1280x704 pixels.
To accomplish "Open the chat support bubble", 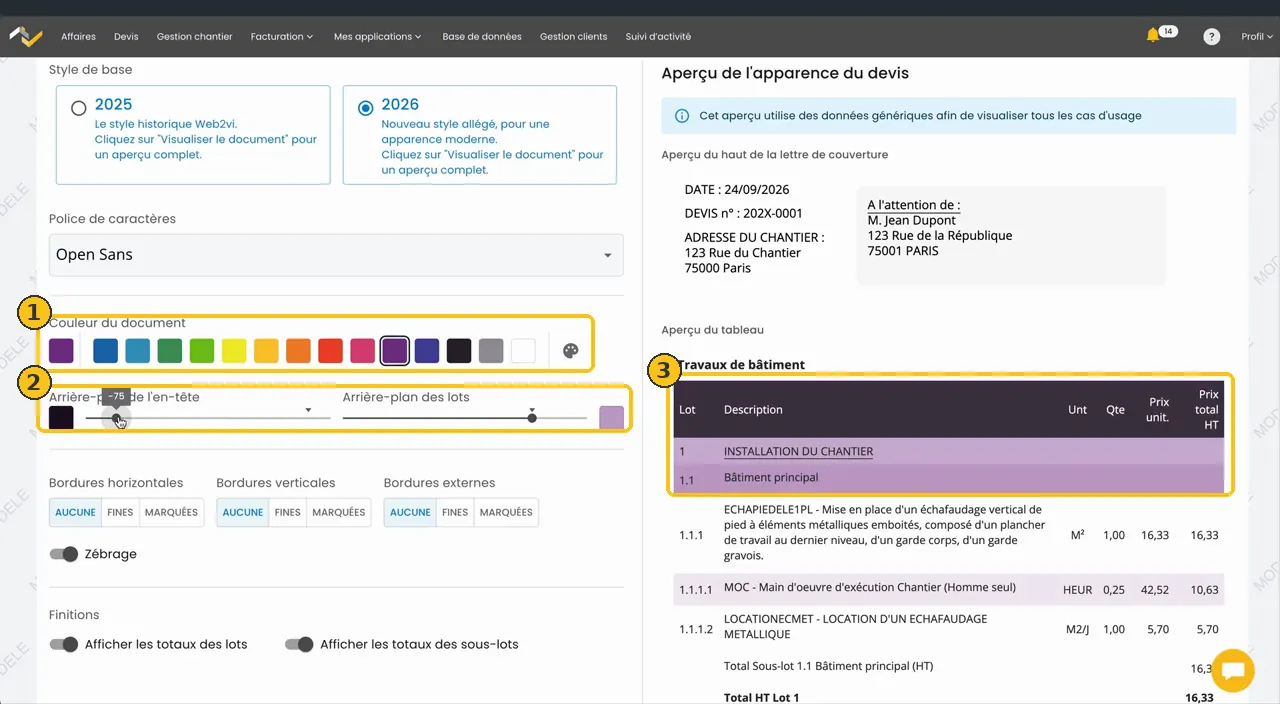I will click(1232, 670).
